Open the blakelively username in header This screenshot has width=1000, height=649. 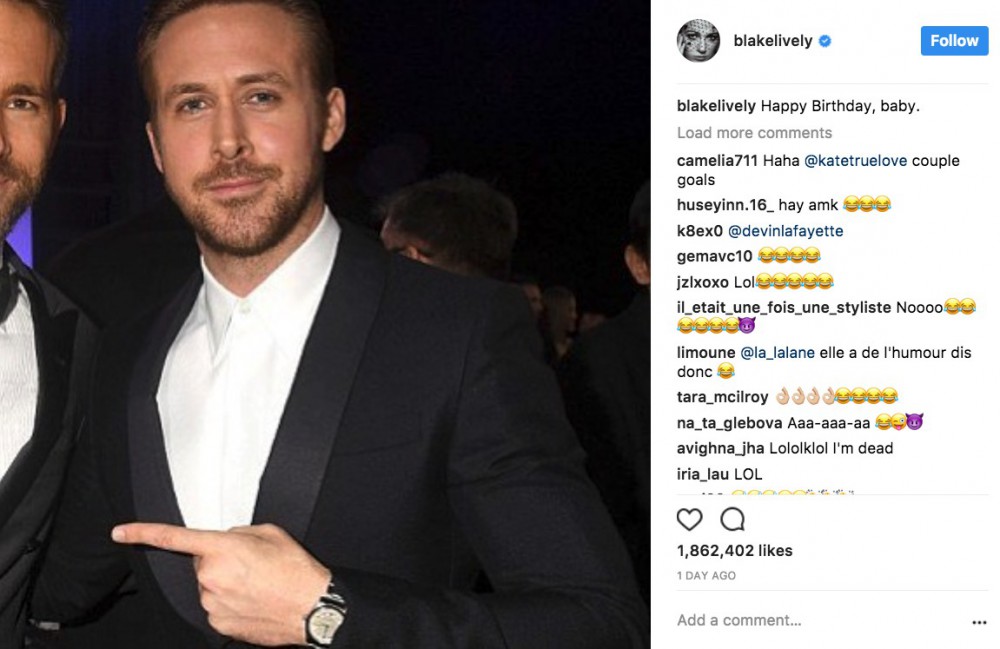coord(773,42)
